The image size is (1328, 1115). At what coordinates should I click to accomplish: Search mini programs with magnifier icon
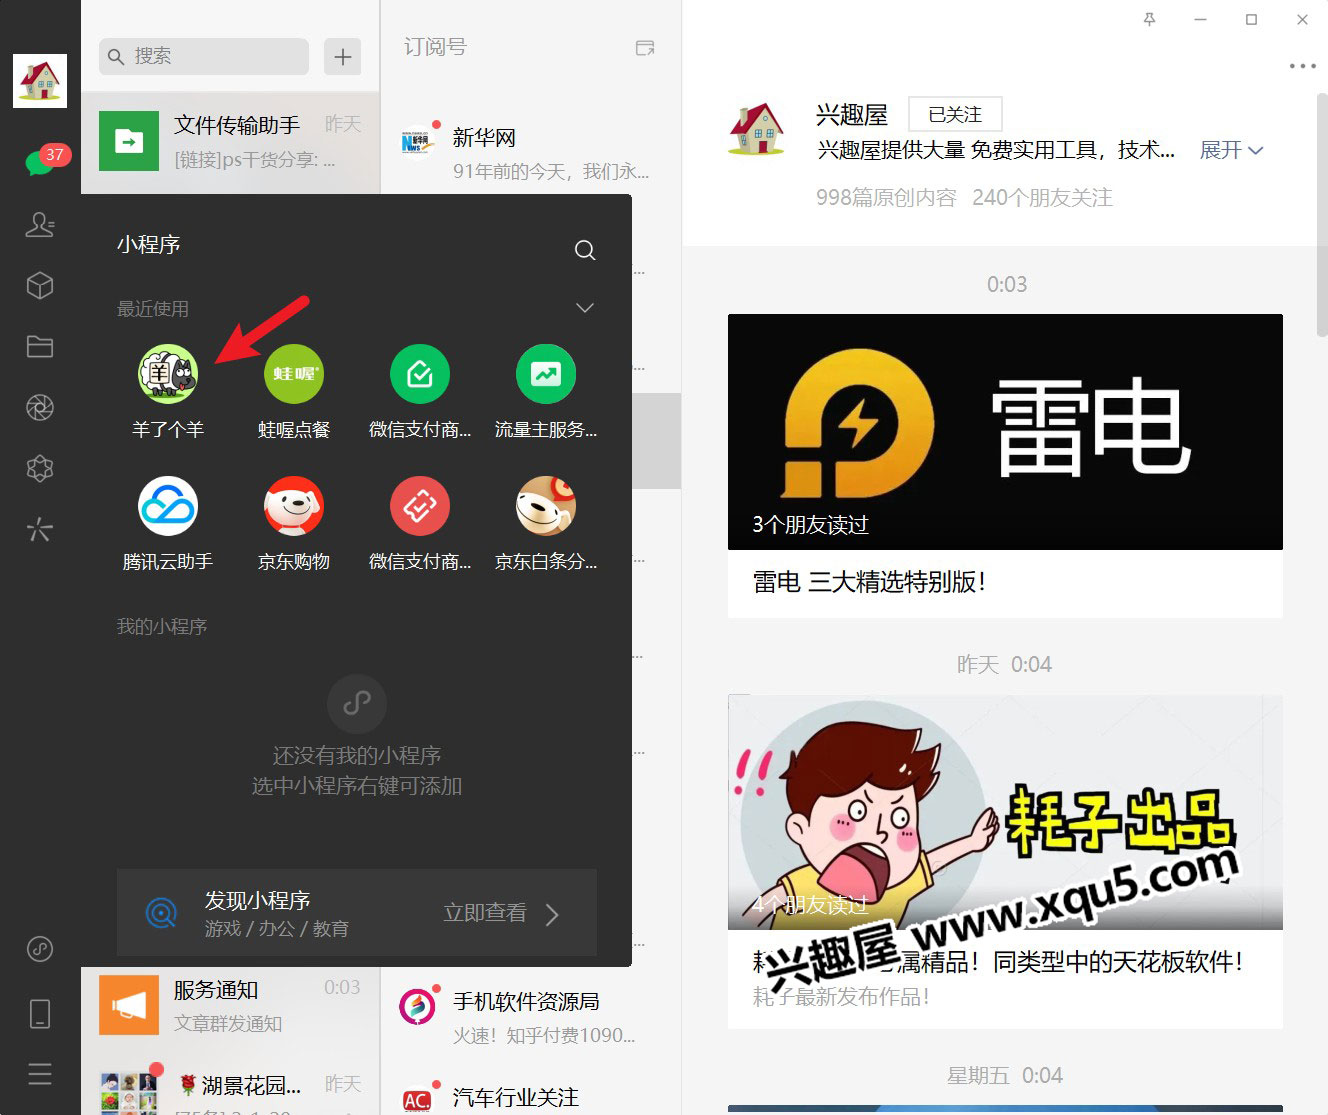(585, 250)
